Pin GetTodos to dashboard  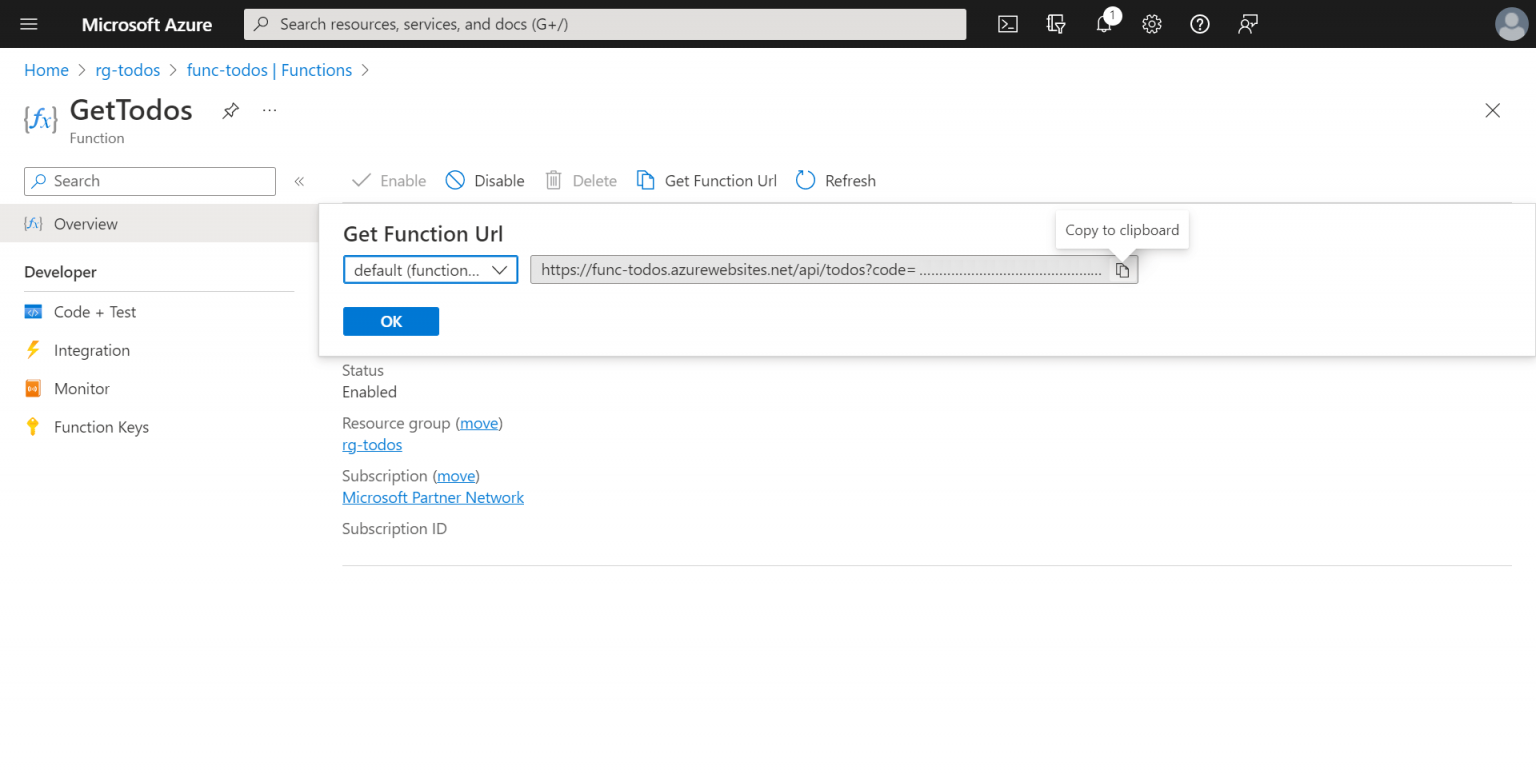(230, 110)
